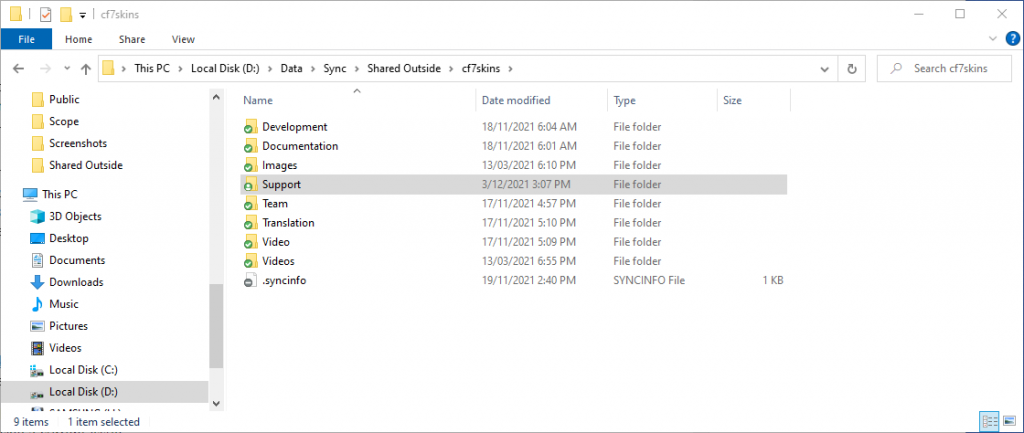Open address bar history dropdown

click(826, 69)
